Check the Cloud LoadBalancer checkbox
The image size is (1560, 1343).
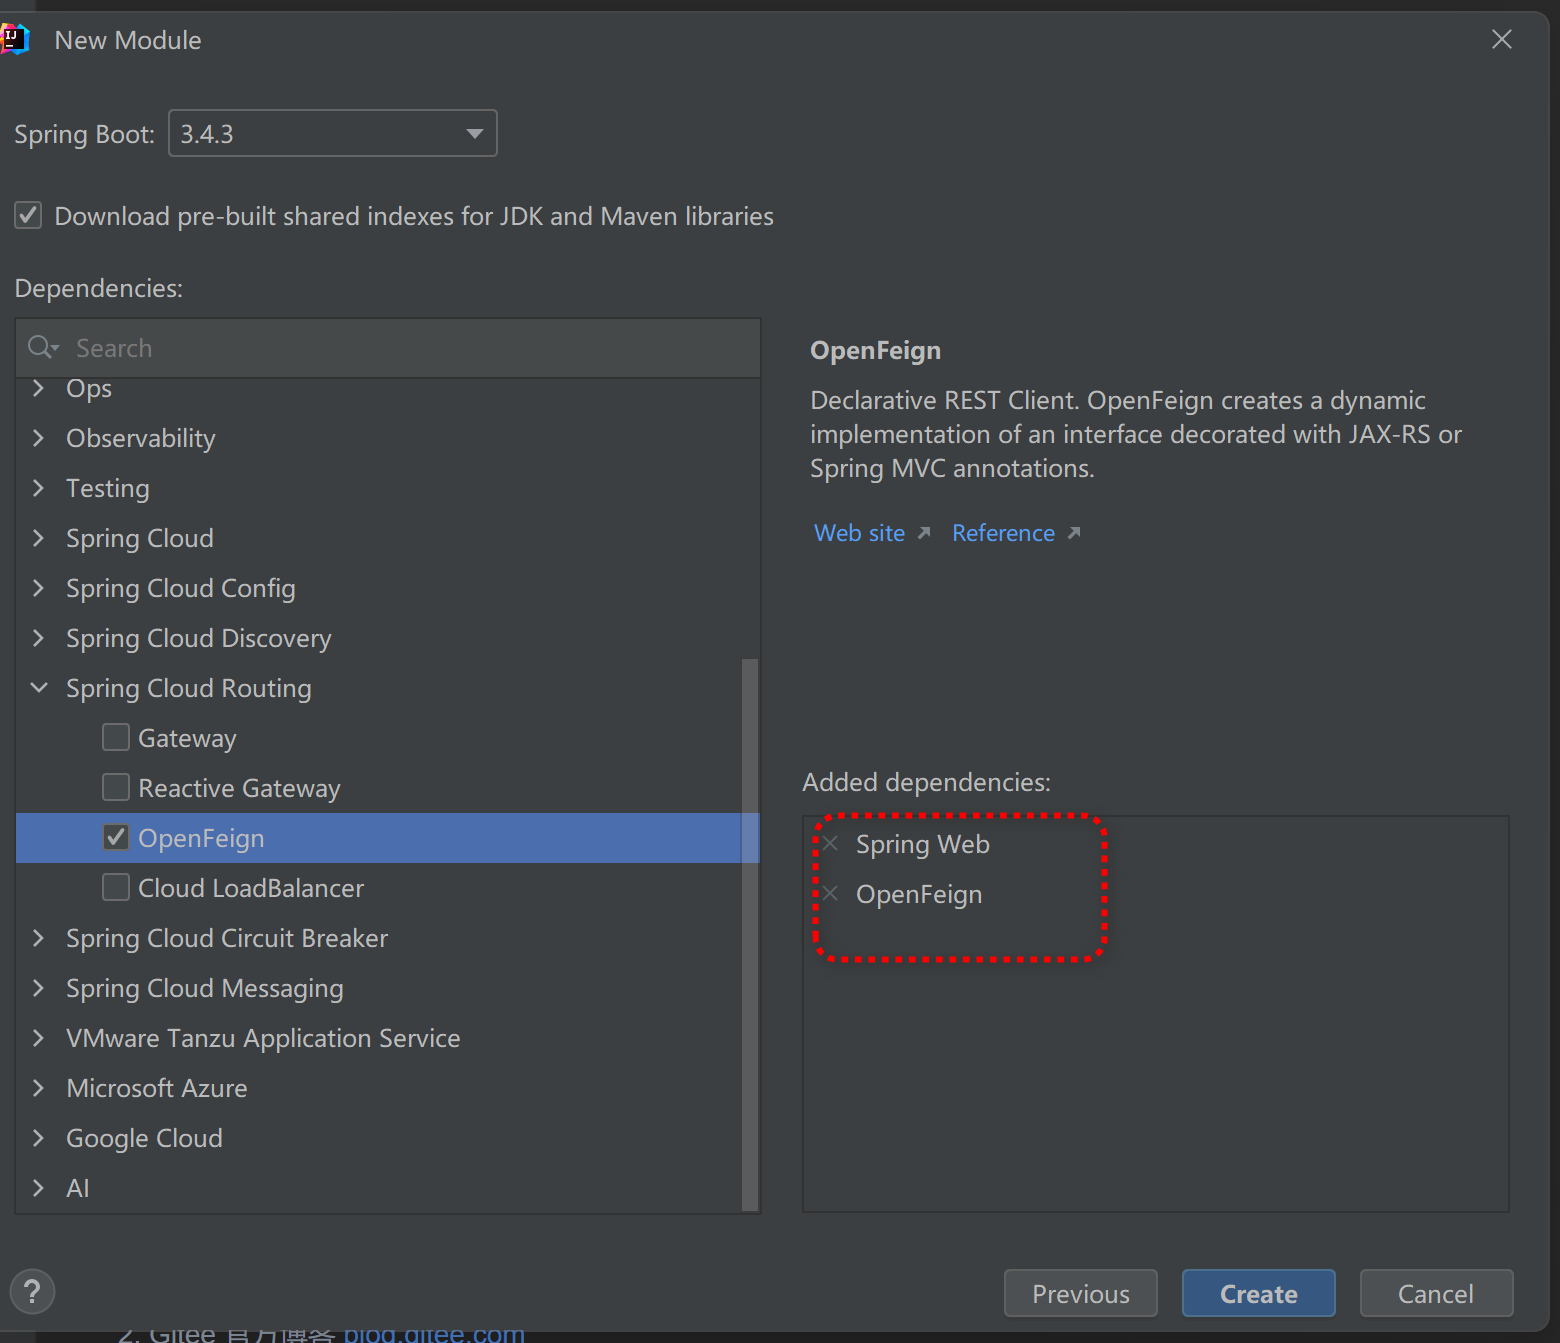click(116, 887)
